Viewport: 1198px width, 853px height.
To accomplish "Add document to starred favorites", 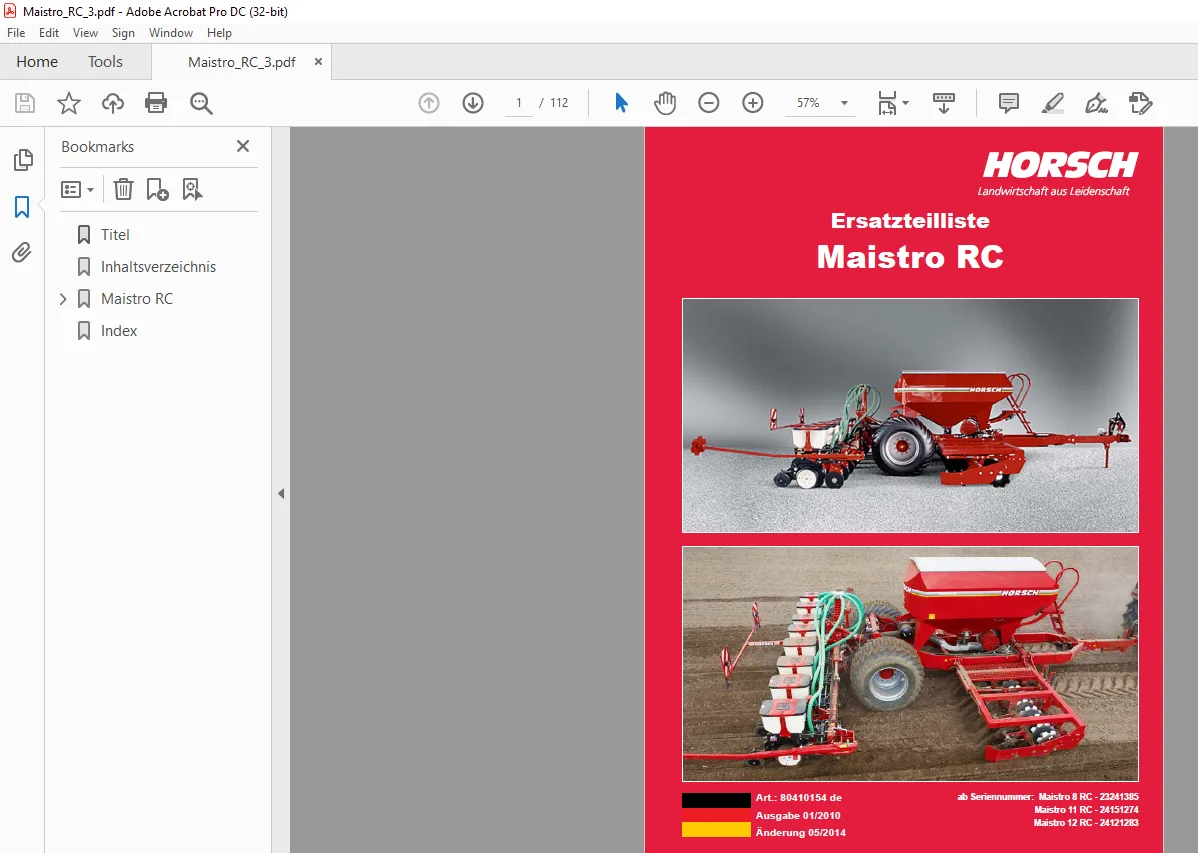I will pos(69,102).
